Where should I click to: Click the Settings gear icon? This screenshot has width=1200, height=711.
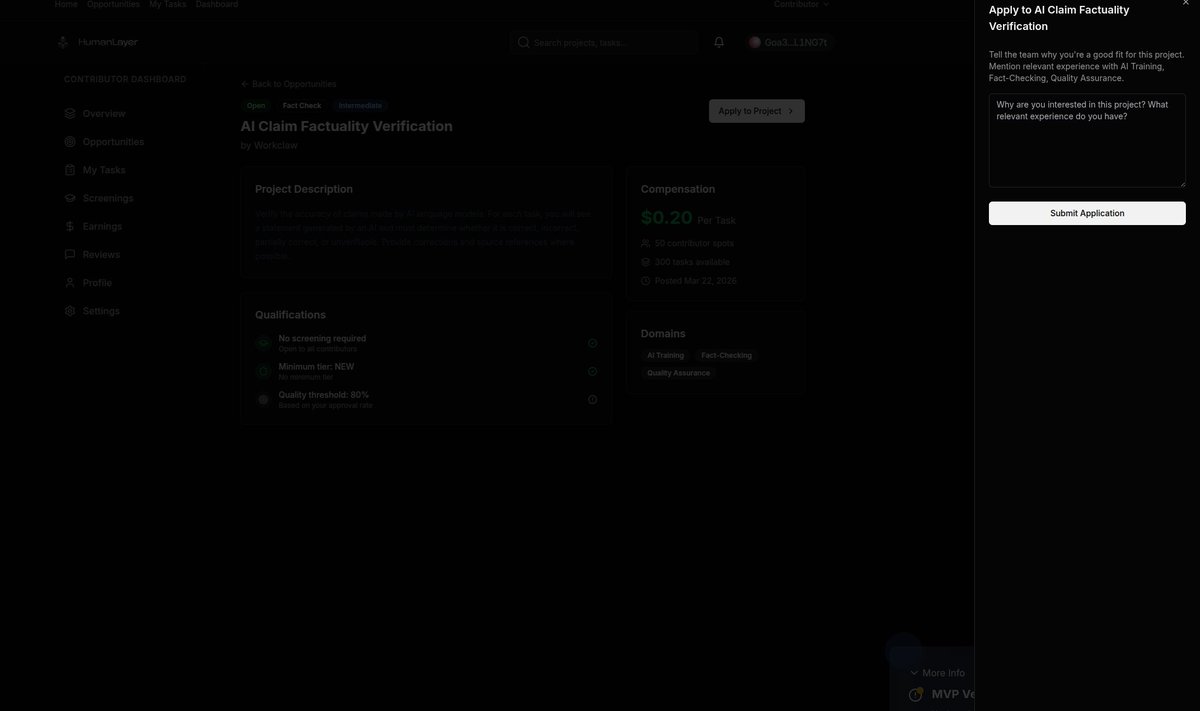[x=70, y=311]
